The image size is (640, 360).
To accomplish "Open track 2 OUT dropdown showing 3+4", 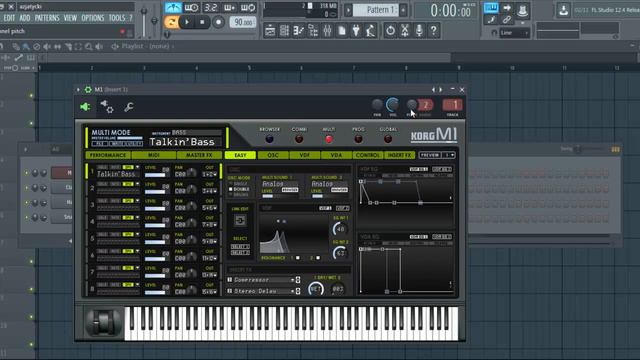I will pos(210,191).
